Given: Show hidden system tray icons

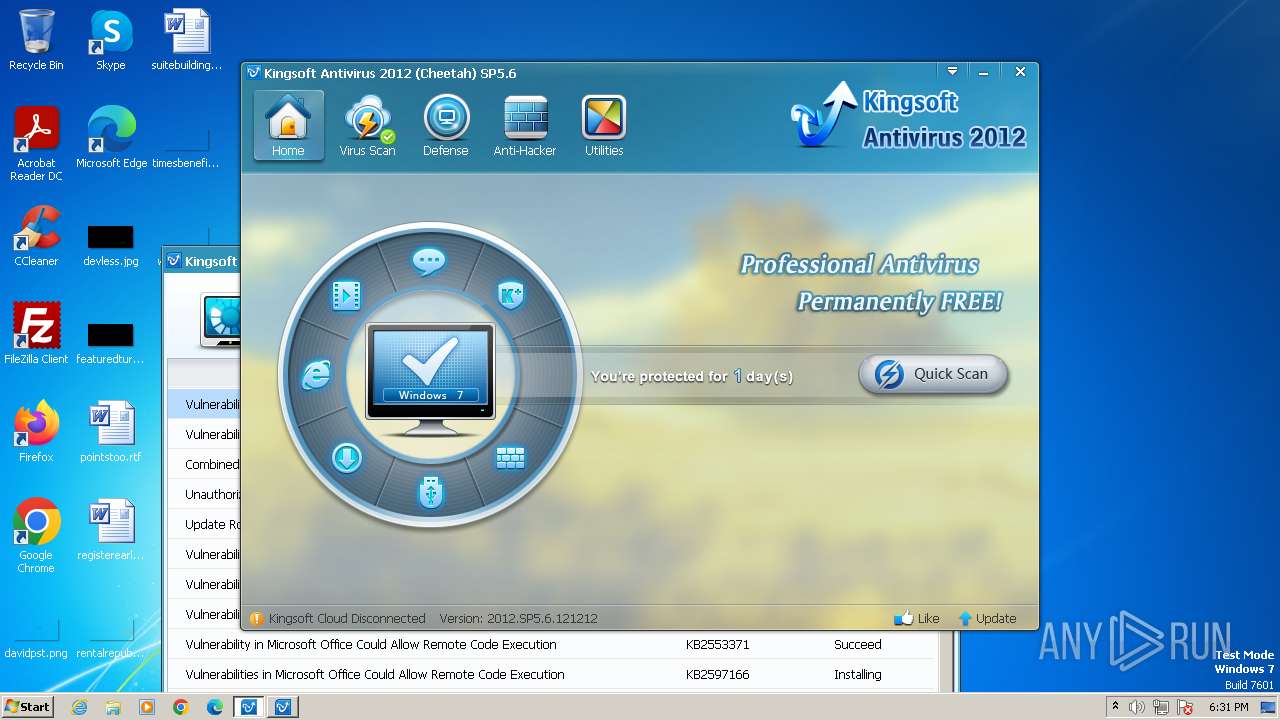Looking at the screenshot, I should pyautogui.click(x=1116, y=707).
